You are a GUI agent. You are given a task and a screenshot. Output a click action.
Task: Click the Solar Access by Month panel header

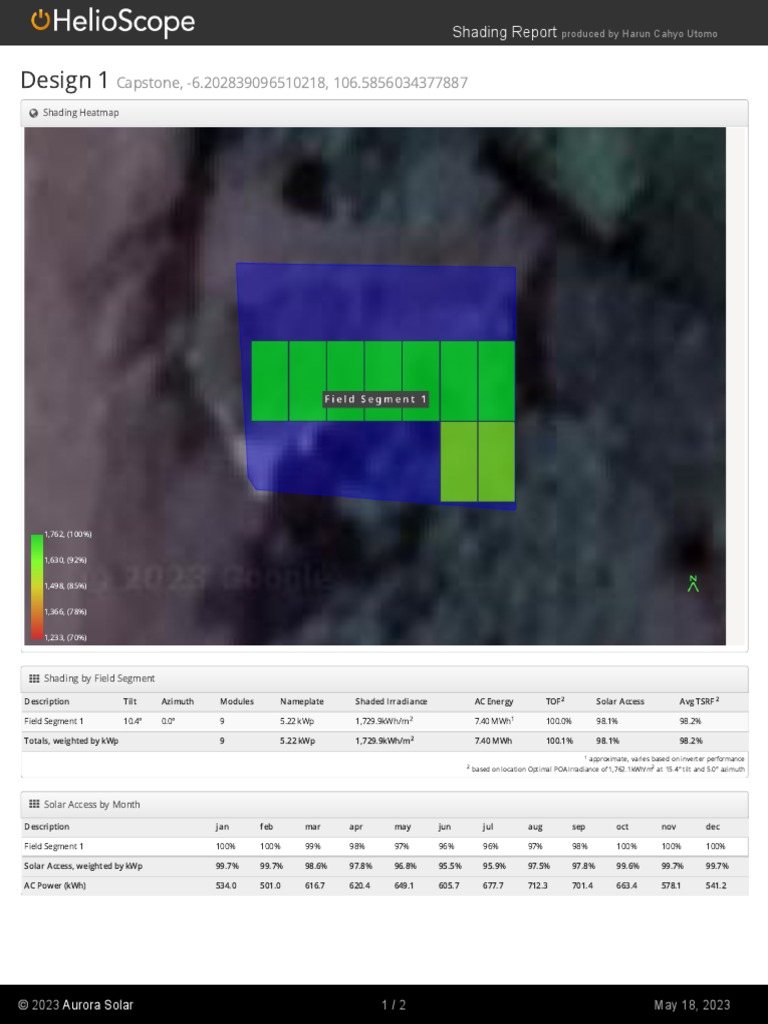(384, 805)
